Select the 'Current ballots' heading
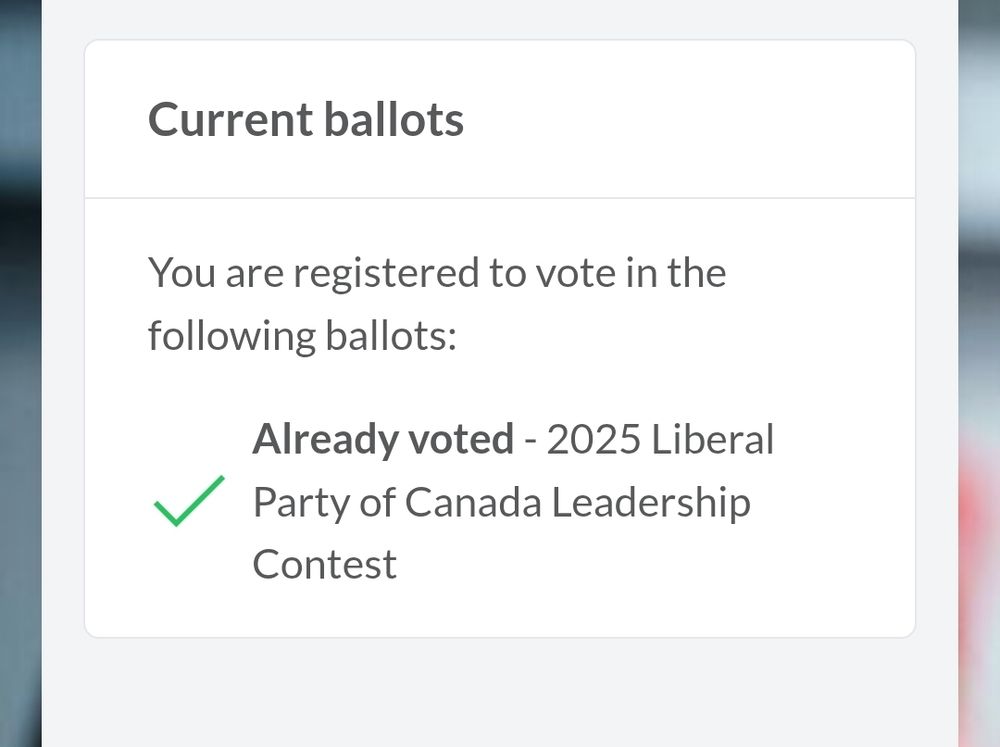 pos(305,119)
